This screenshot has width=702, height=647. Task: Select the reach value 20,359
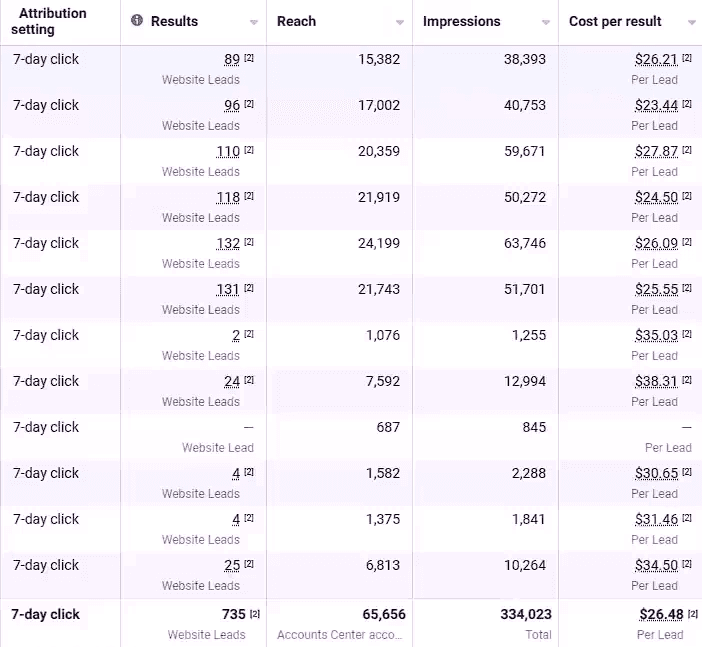coord(379,151)
